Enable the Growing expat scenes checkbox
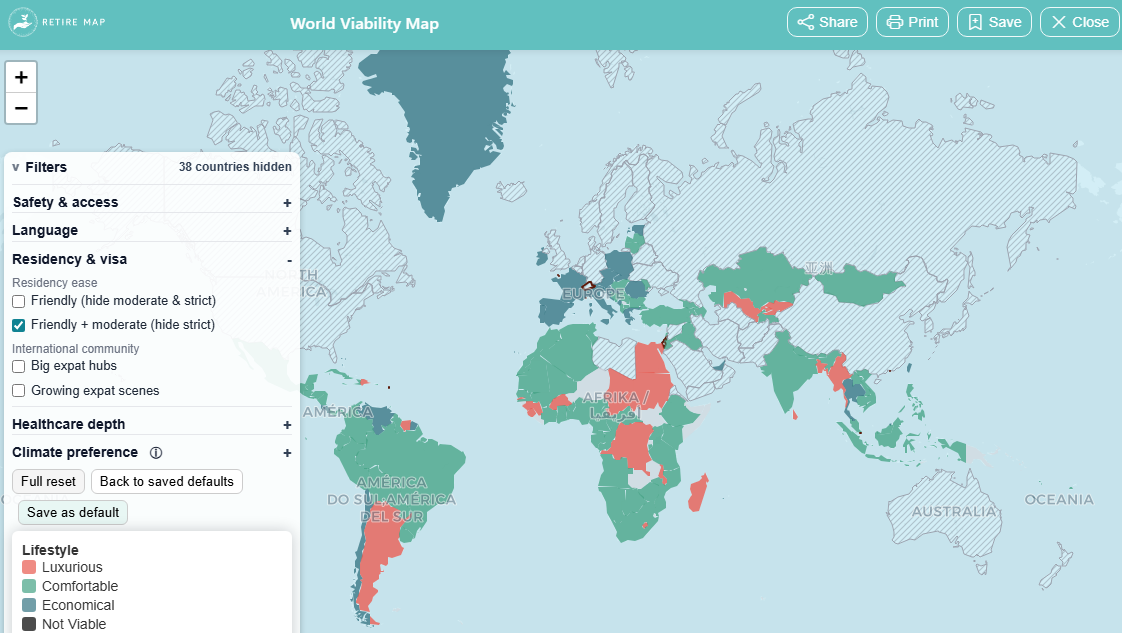The height and width of the screenshot is (633, 1122). pyautogui.click(x=19, y=391)
